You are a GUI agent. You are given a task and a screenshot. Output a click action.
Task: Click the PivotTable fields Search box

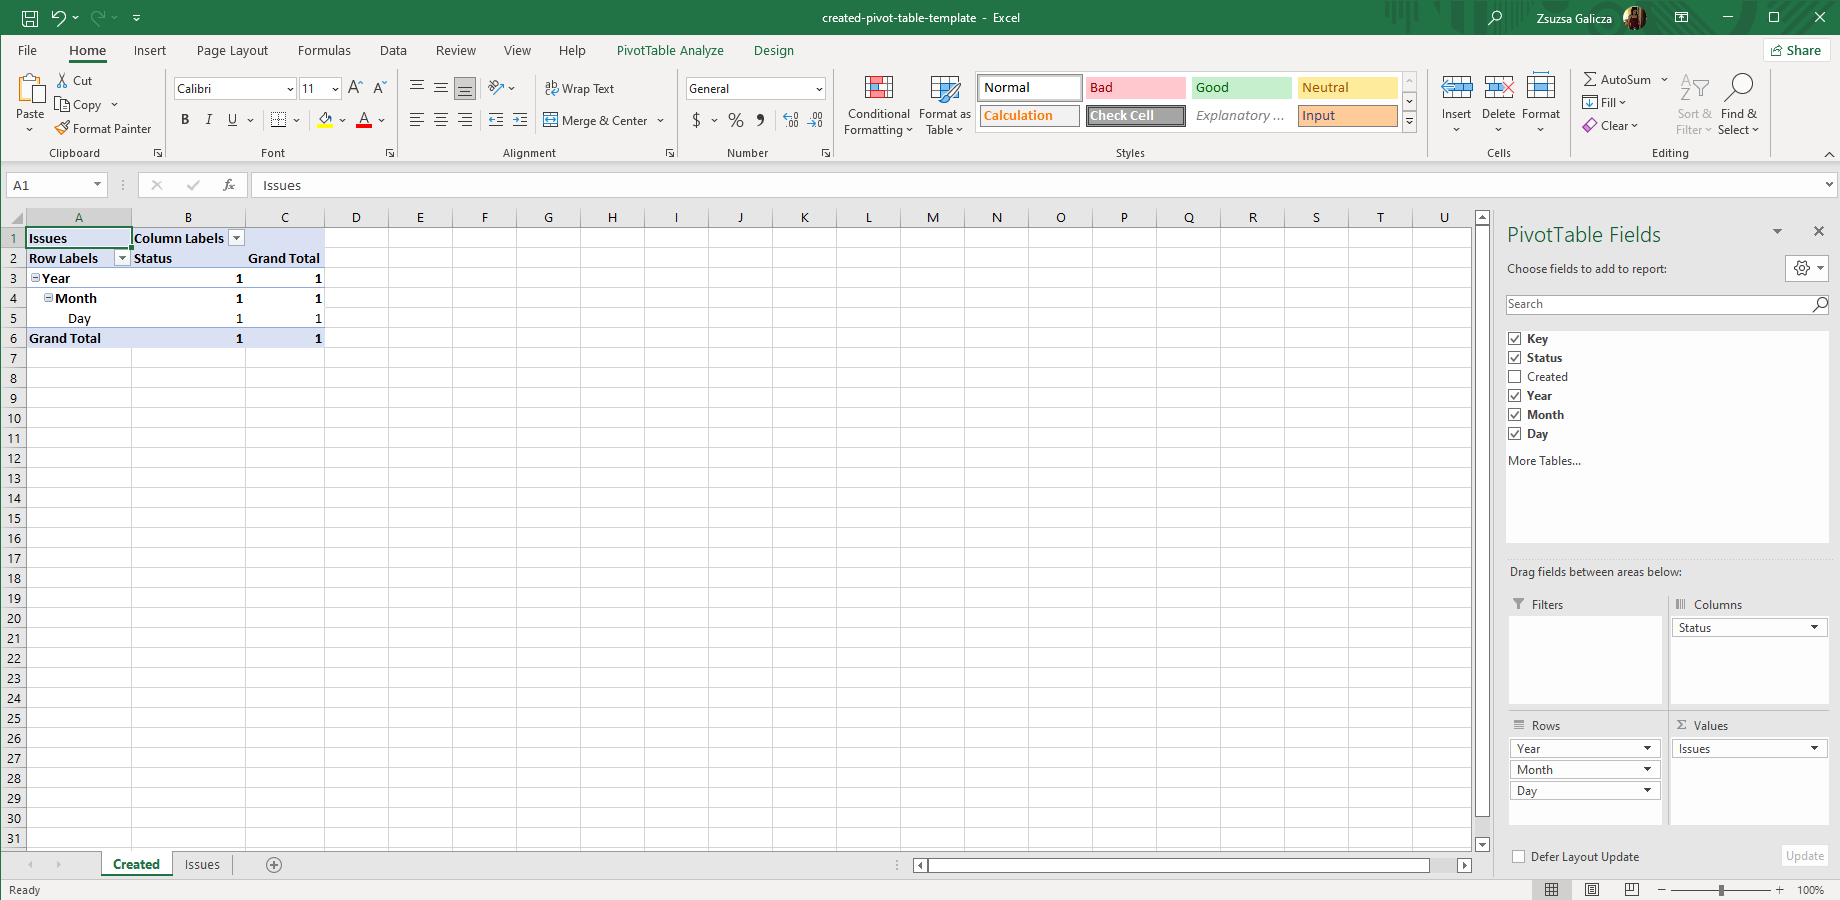coord(1658,305)
